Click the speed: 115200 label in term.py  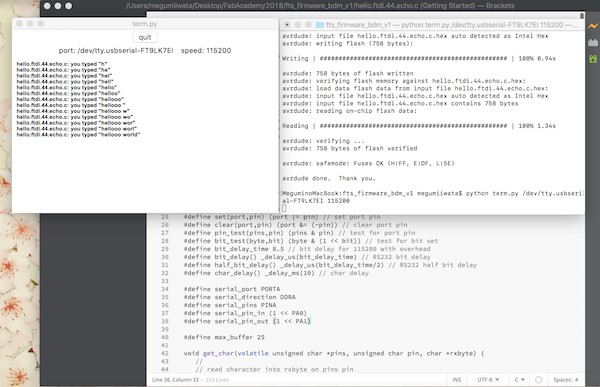[x=206, y=51]
